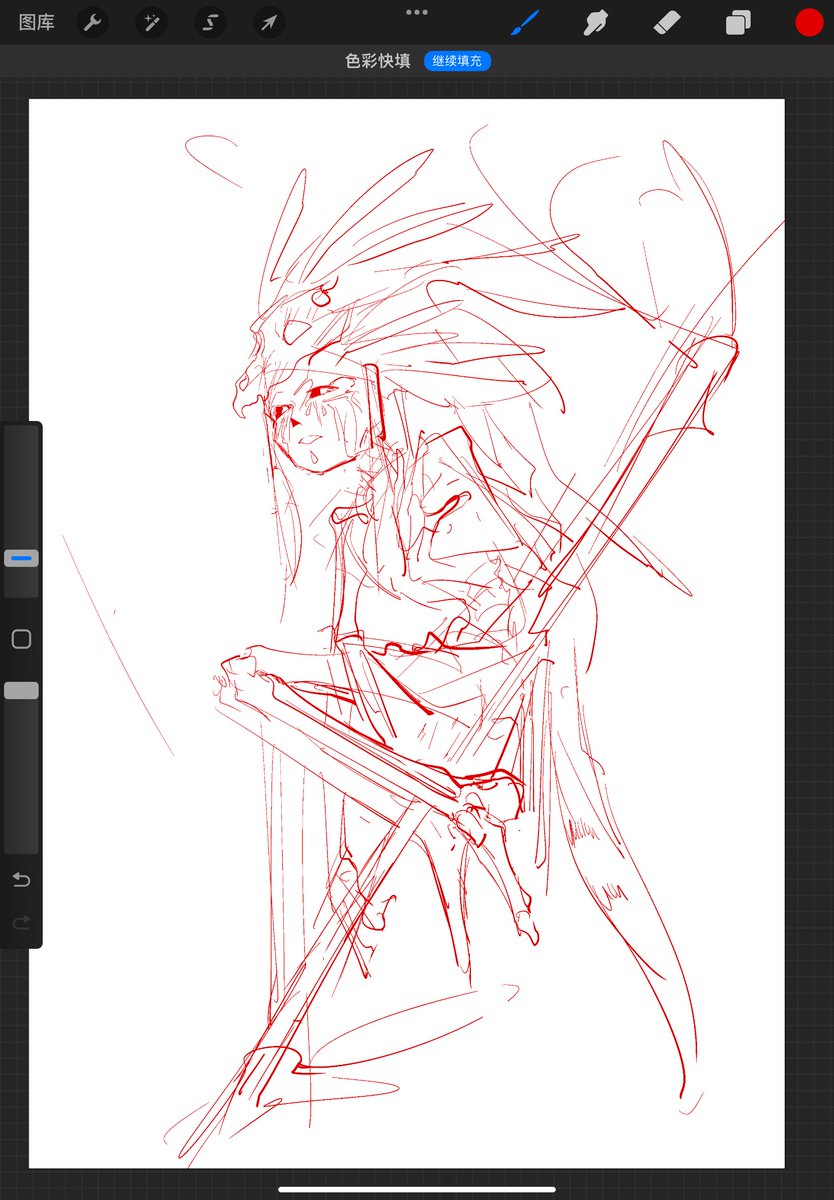Viewport: 834px width, 1200px height.
Task: Click the brush opacity slider handle
Action: click(x=21, y=690)
